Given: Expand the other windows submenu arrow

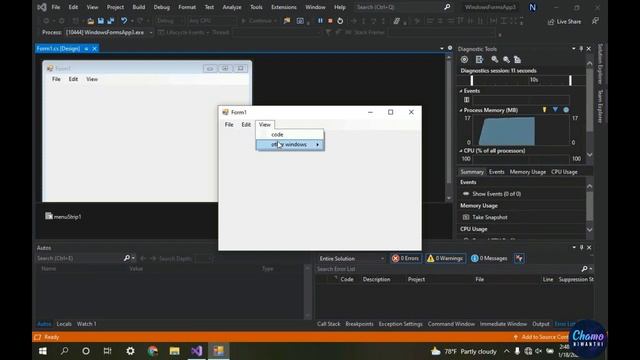Looking at the screenshot, I should [318, 144].
